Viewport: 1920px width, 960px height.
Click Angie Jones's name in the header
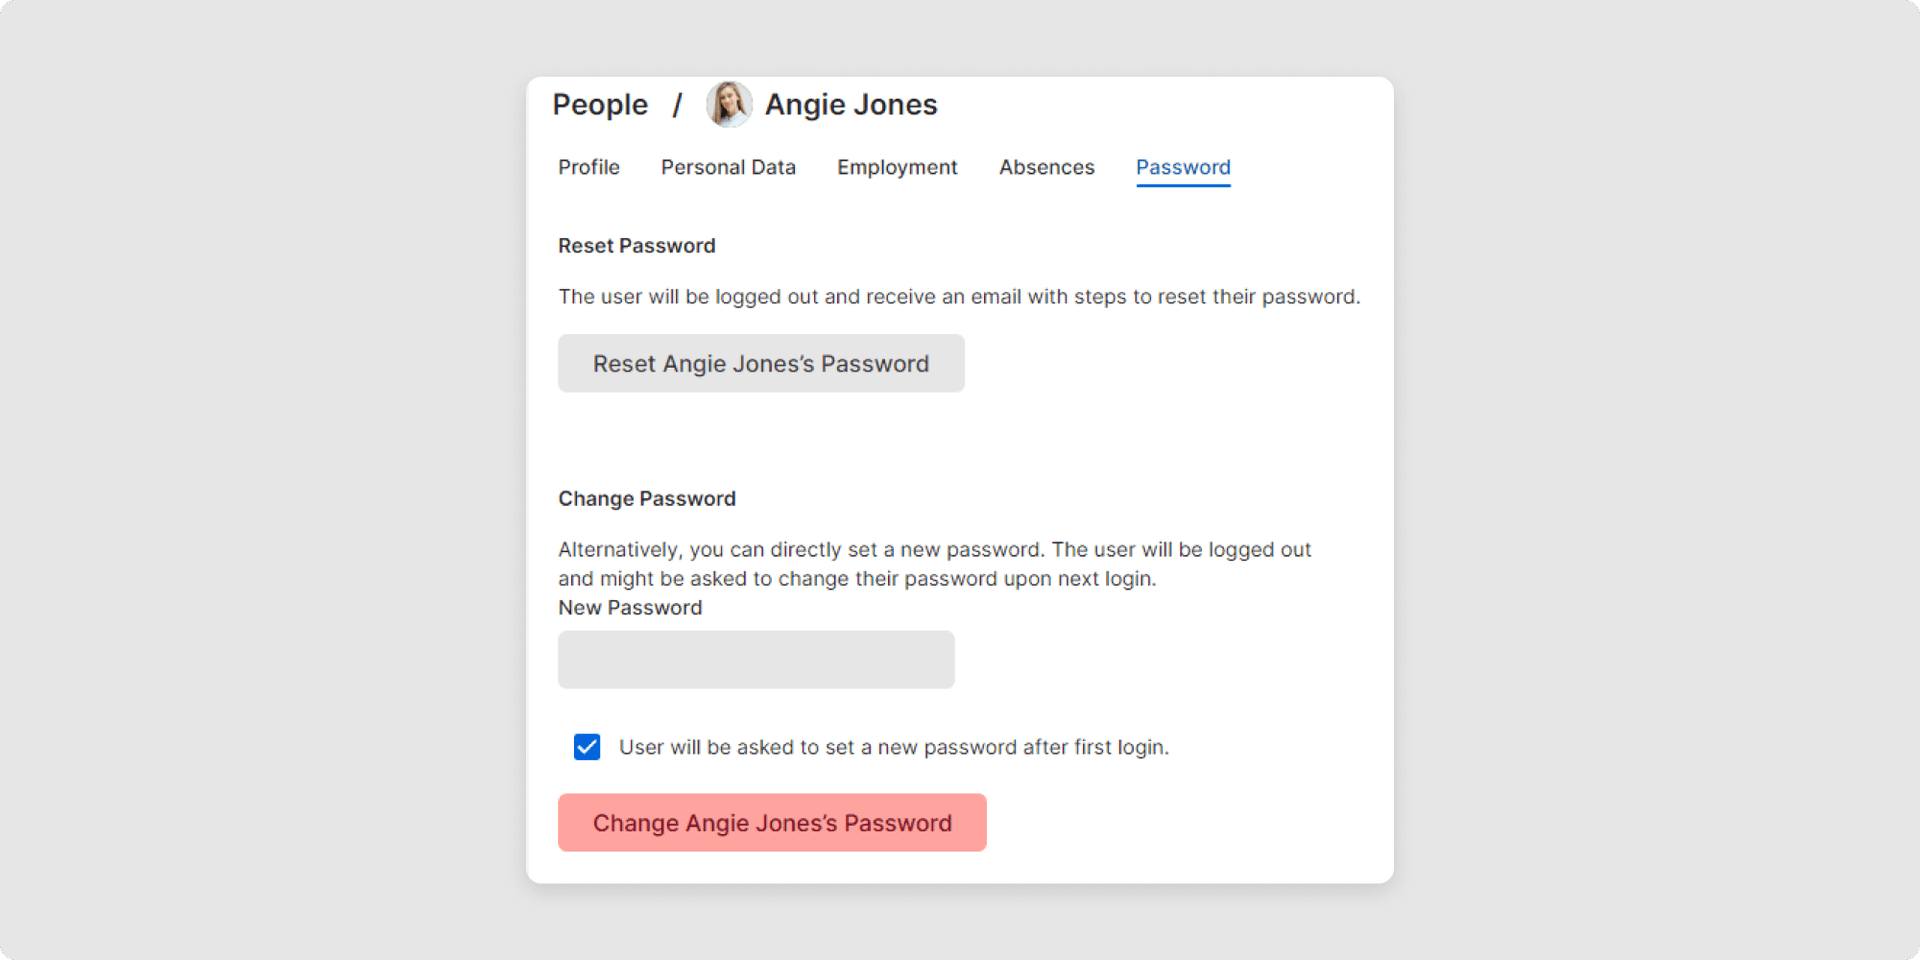tap(851, 104)
